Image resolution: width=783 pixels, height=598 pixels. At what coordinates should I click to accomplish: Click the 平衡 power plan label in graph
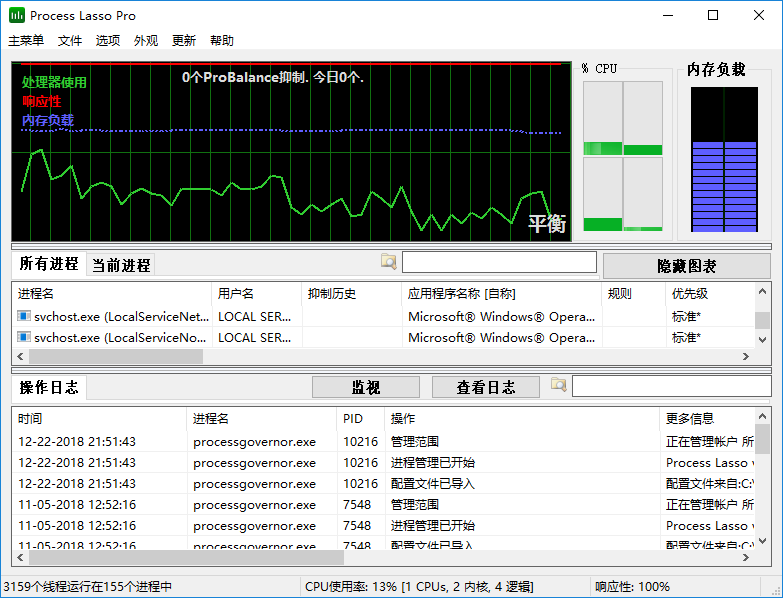coord(547,224)
